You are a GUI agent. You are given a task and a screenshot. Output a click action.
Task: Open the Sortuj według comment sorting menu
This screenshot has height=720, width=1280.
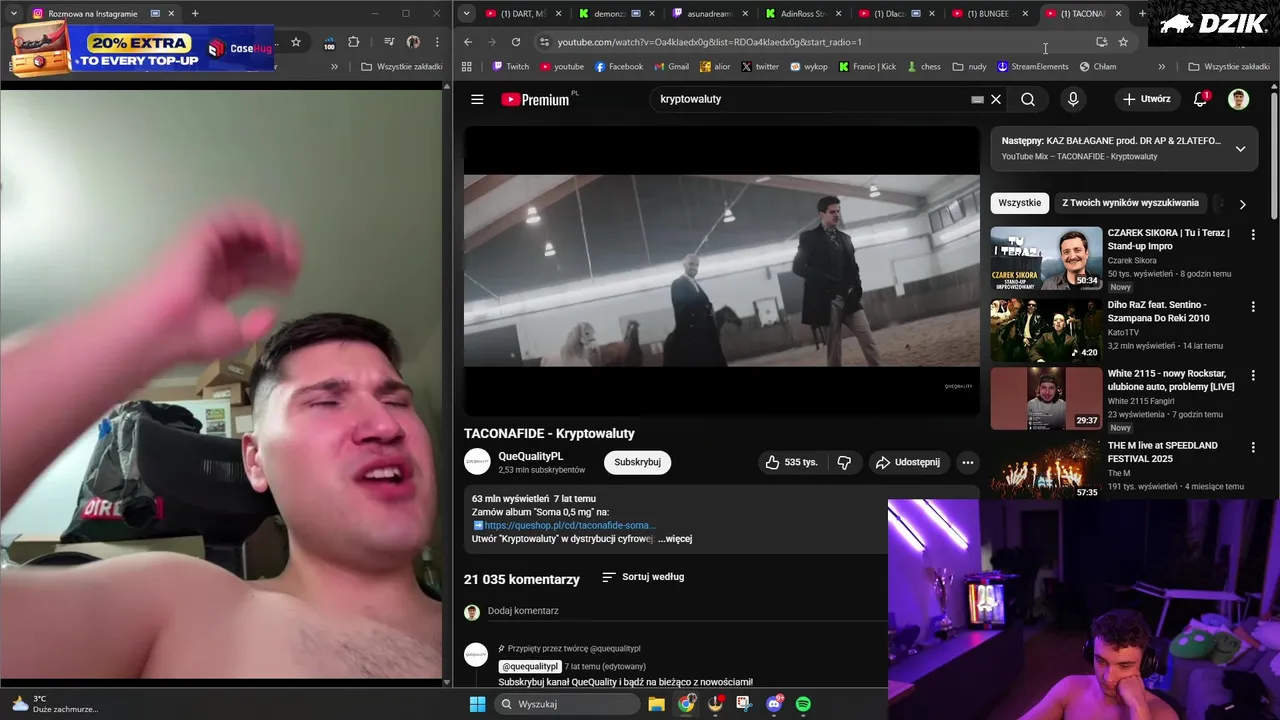[643, 577]
